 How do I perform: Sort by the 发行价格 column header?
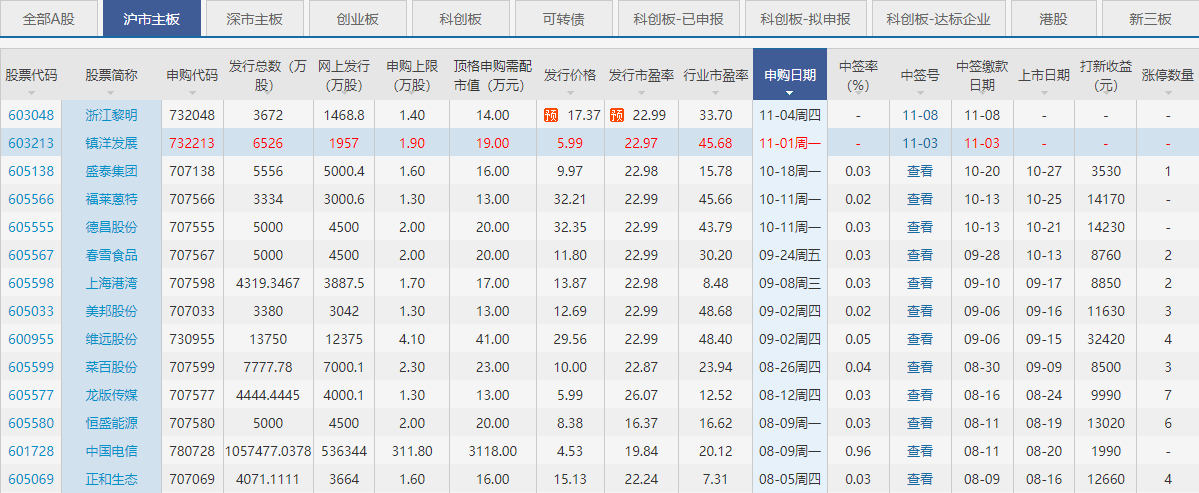(570, 76)
